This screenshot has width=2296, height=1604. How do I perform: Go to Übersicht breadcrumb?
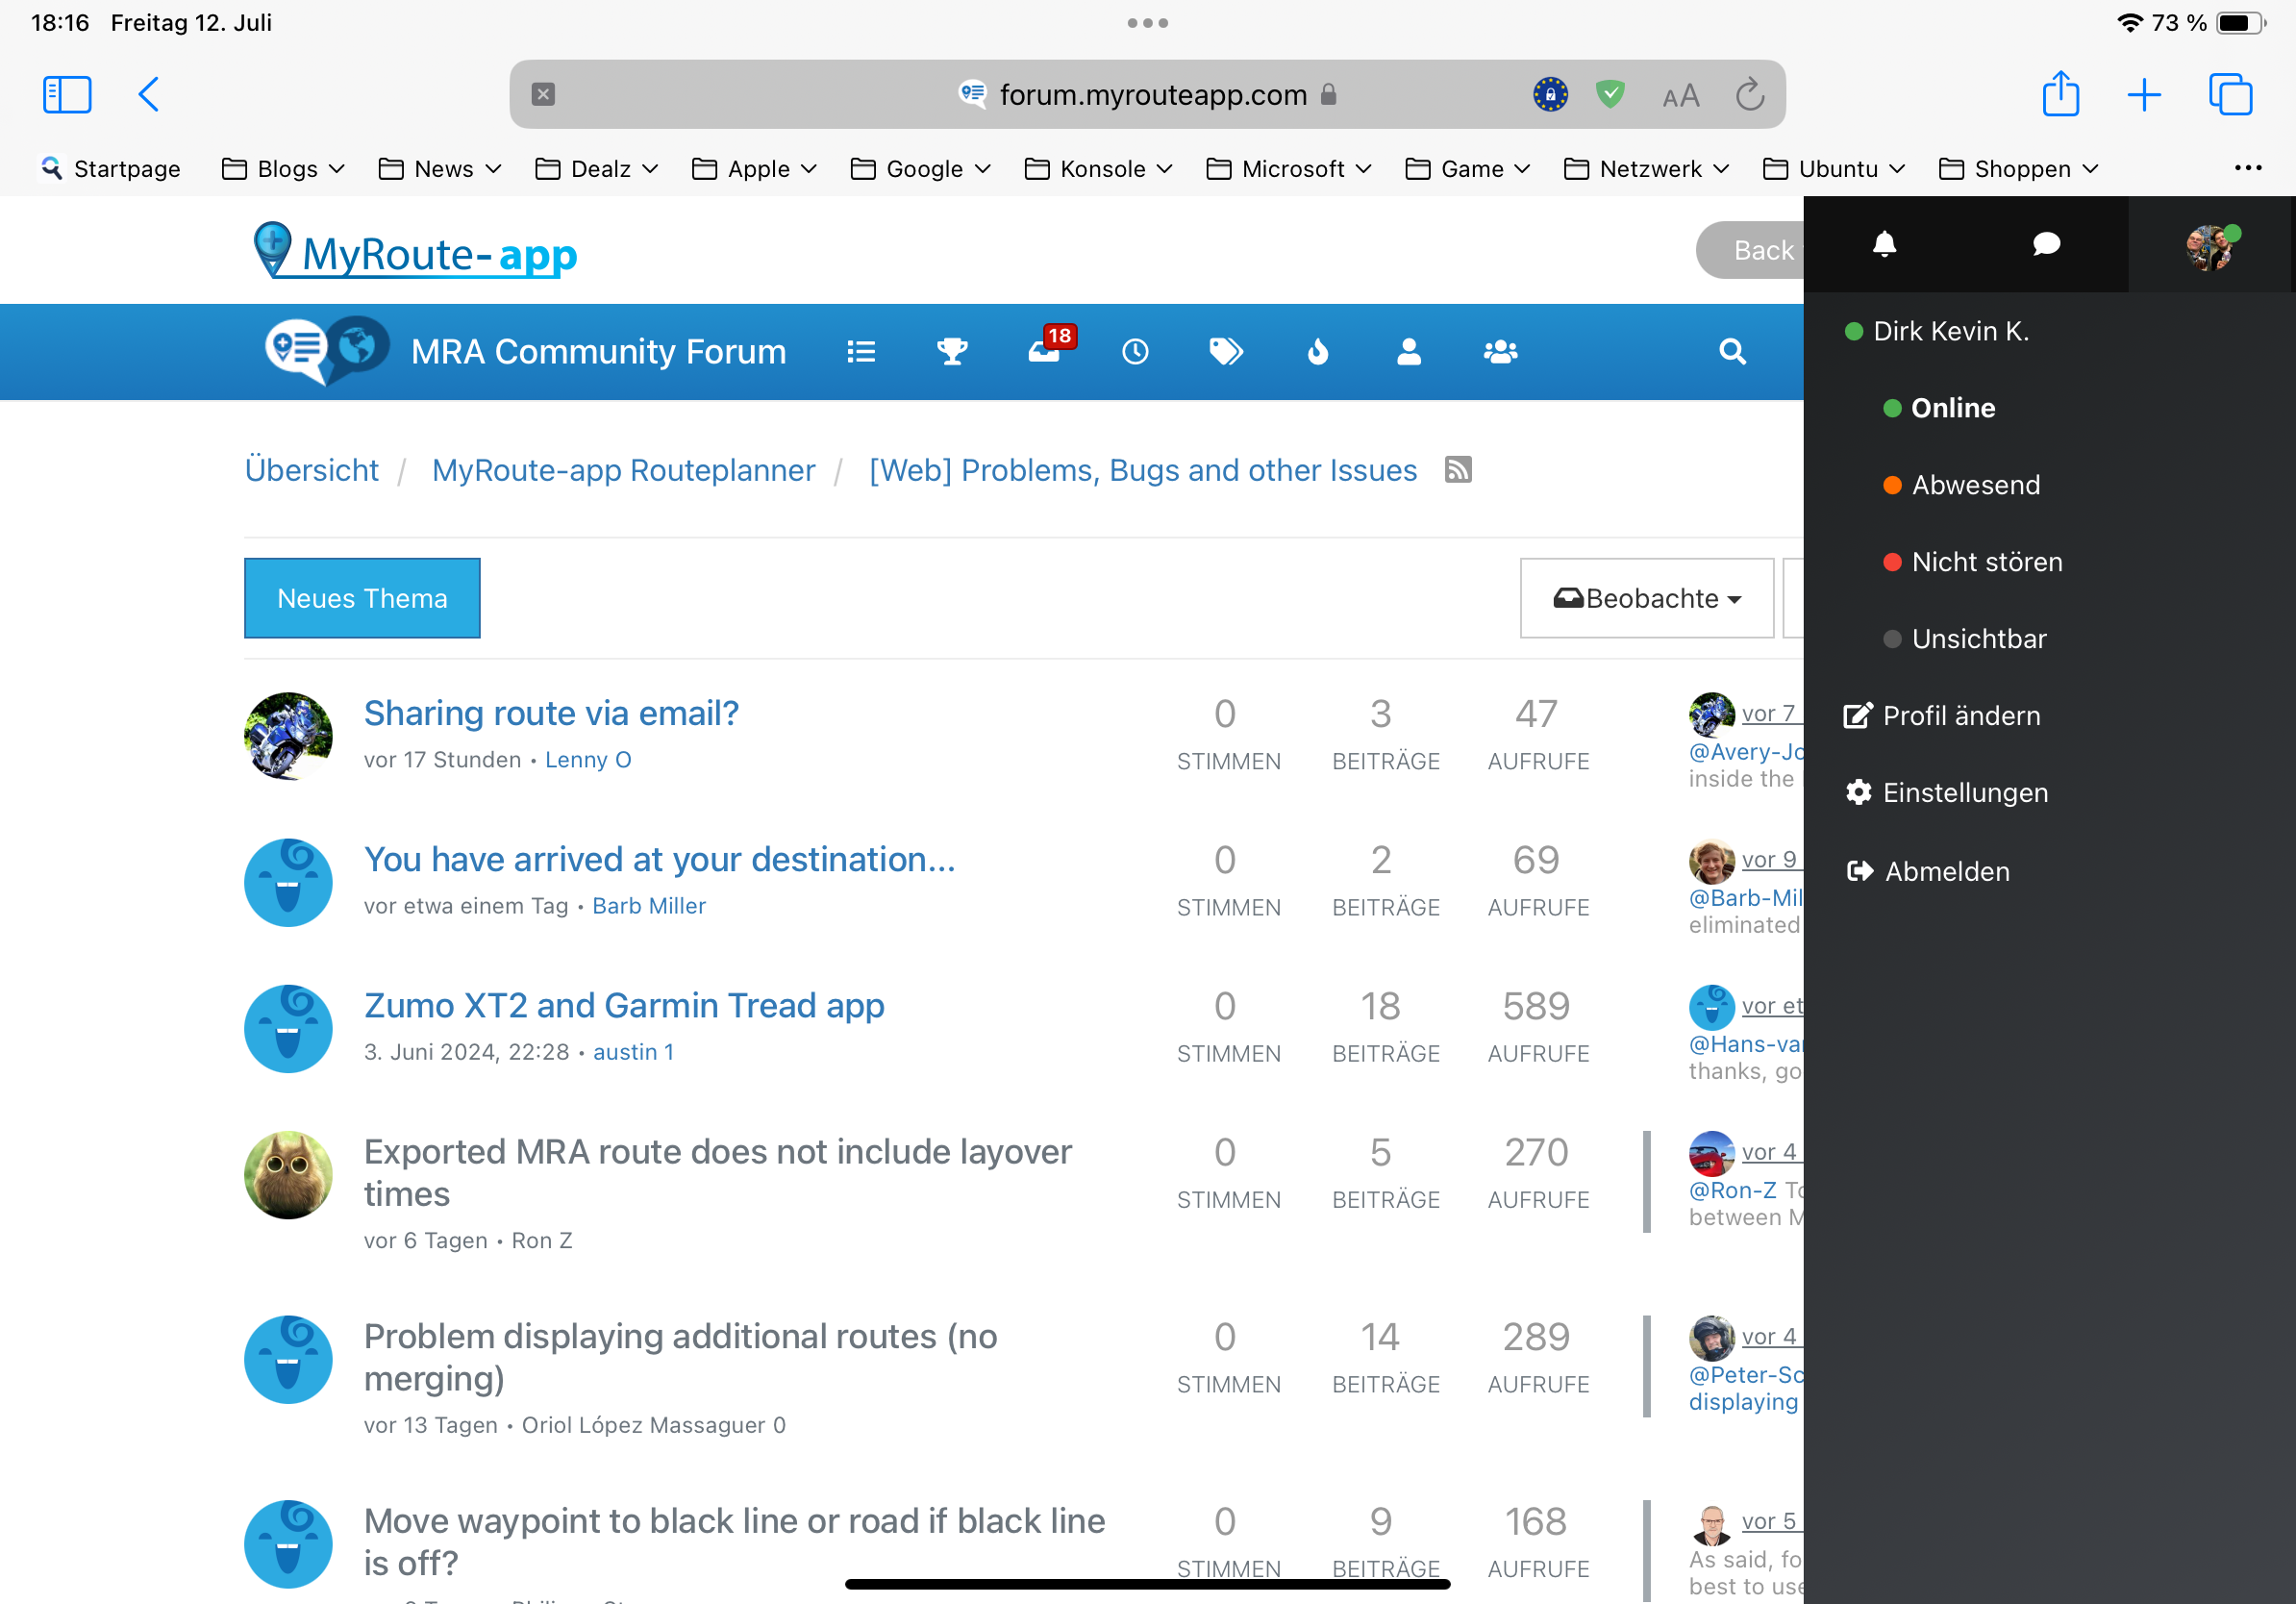tap(311, 470)
